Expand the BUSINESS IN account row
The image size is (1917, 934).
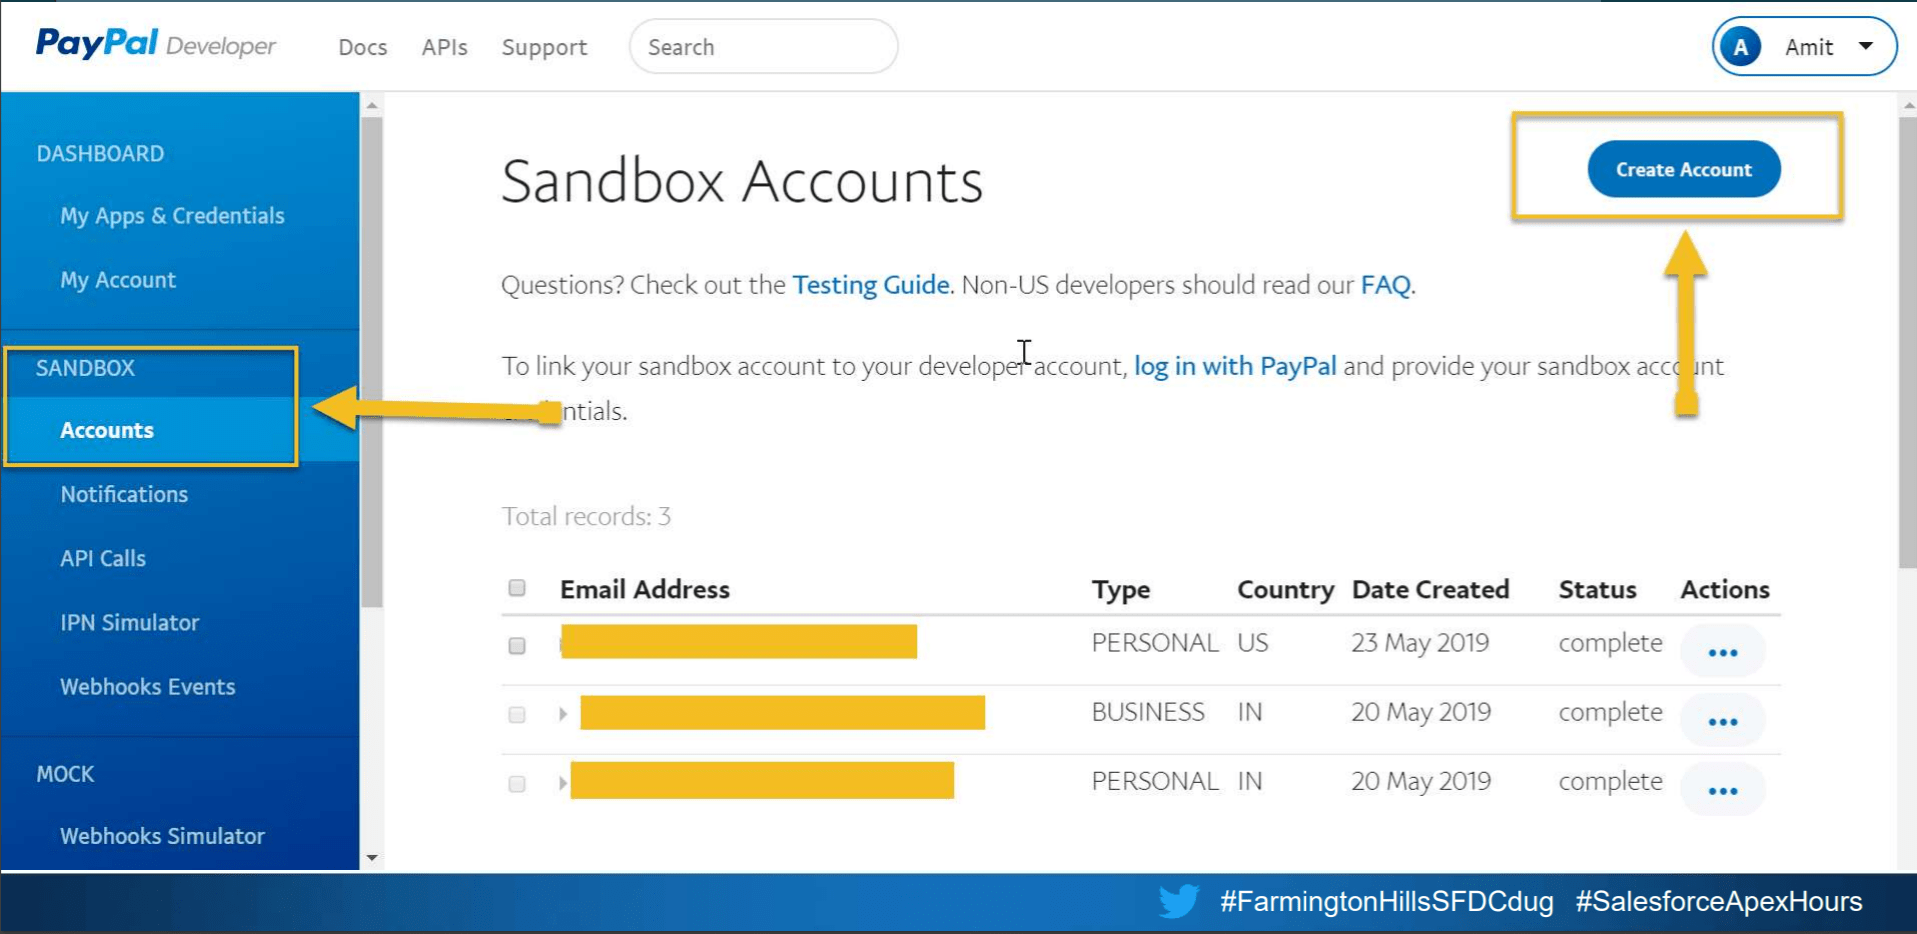tap(563, 714)
